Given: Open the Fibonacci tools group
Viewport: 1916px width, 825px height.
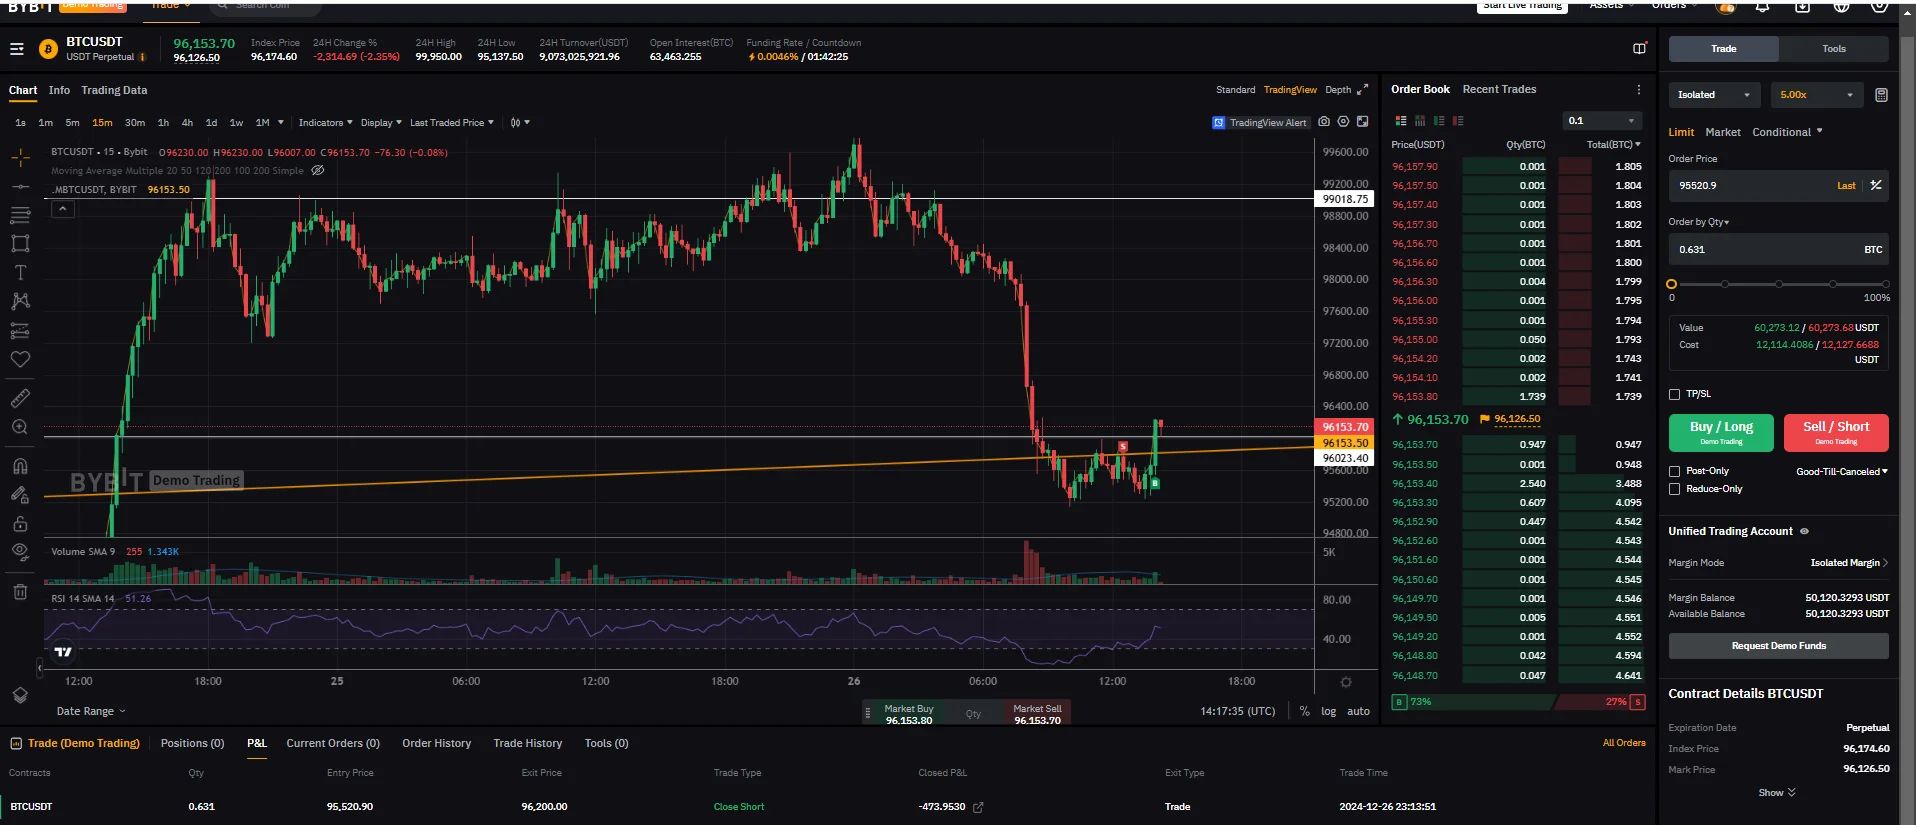Looking at the screenshot, I should pos(20,215).
